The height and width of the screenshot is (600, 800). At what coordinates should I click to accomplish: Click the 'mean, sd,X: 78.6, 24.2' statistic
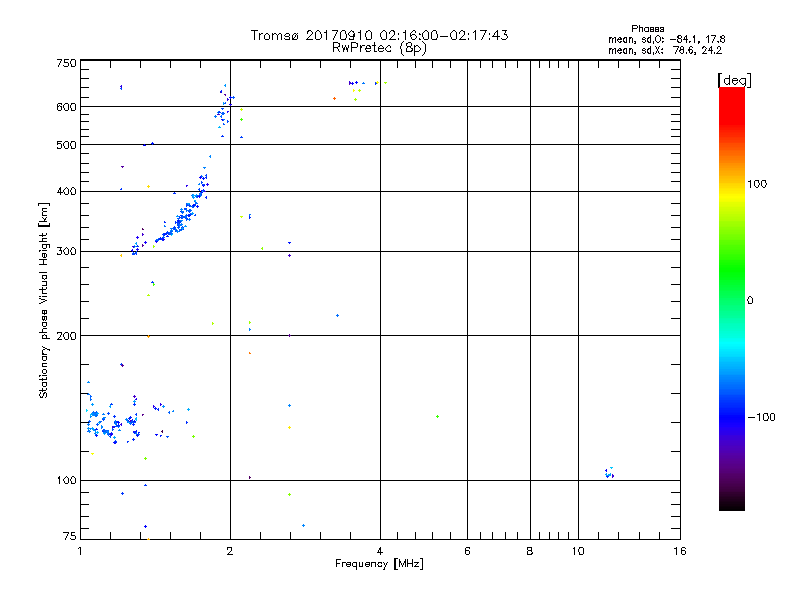(665, 50)
